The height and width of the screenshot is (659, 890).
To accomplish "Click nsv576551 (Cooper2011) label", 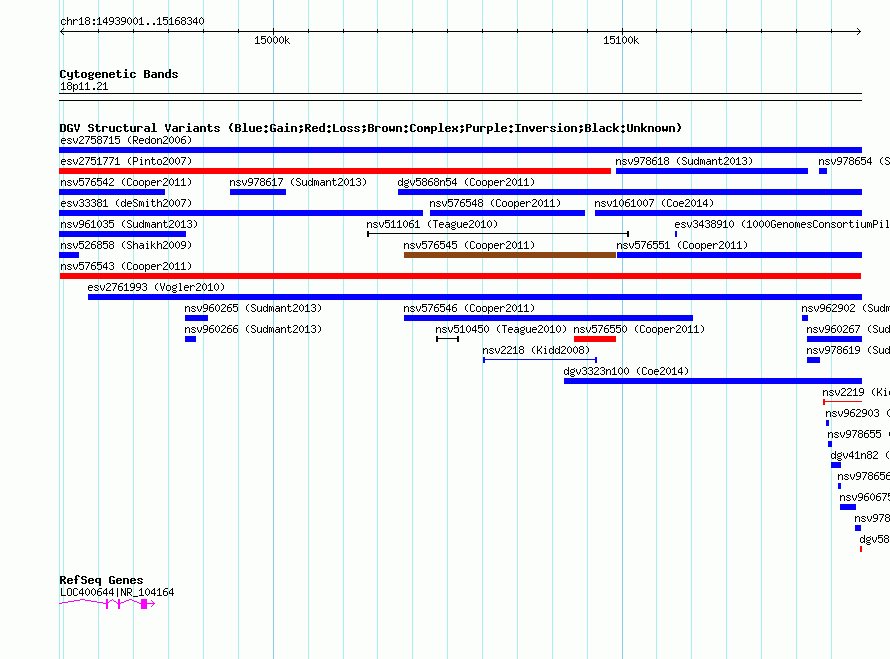I will click(682, 245).
